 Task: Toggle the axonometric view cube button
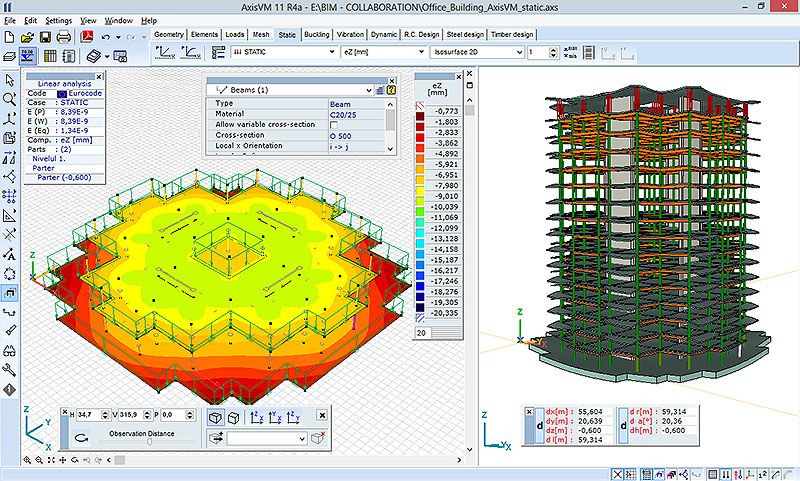coord(234,418)
